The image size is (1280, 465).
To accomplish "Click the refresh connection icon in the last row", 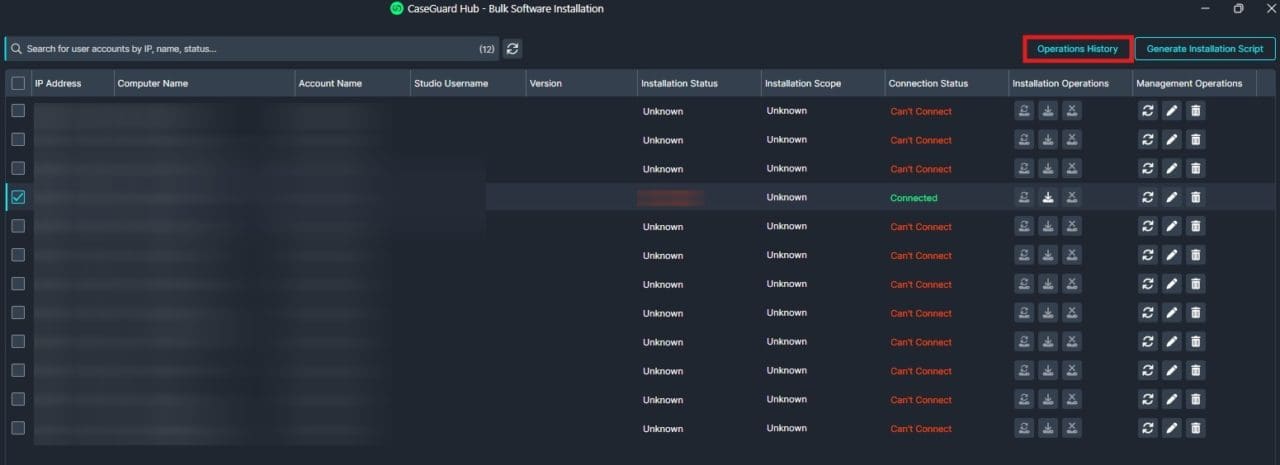I will [x=1148, y=428].
